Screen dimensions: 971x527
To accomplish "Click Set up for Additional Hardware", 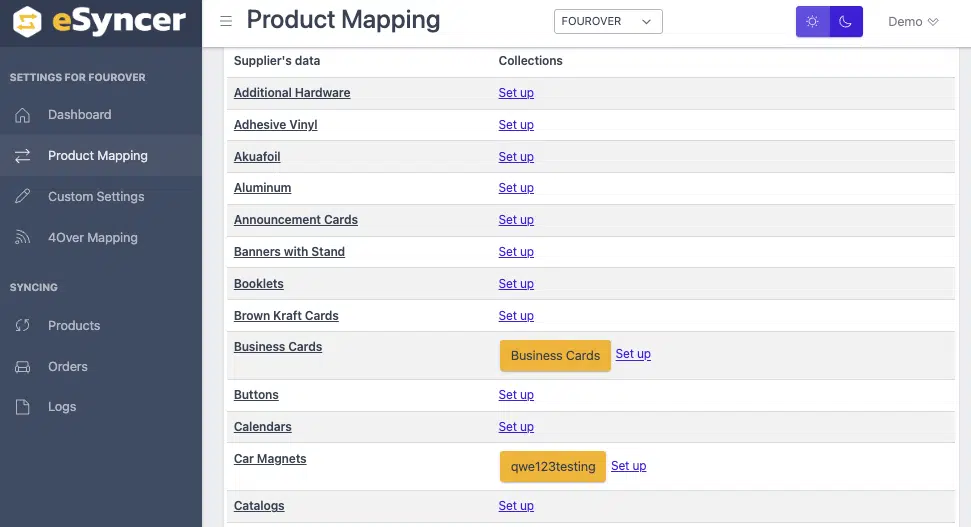I will (516, 93).
